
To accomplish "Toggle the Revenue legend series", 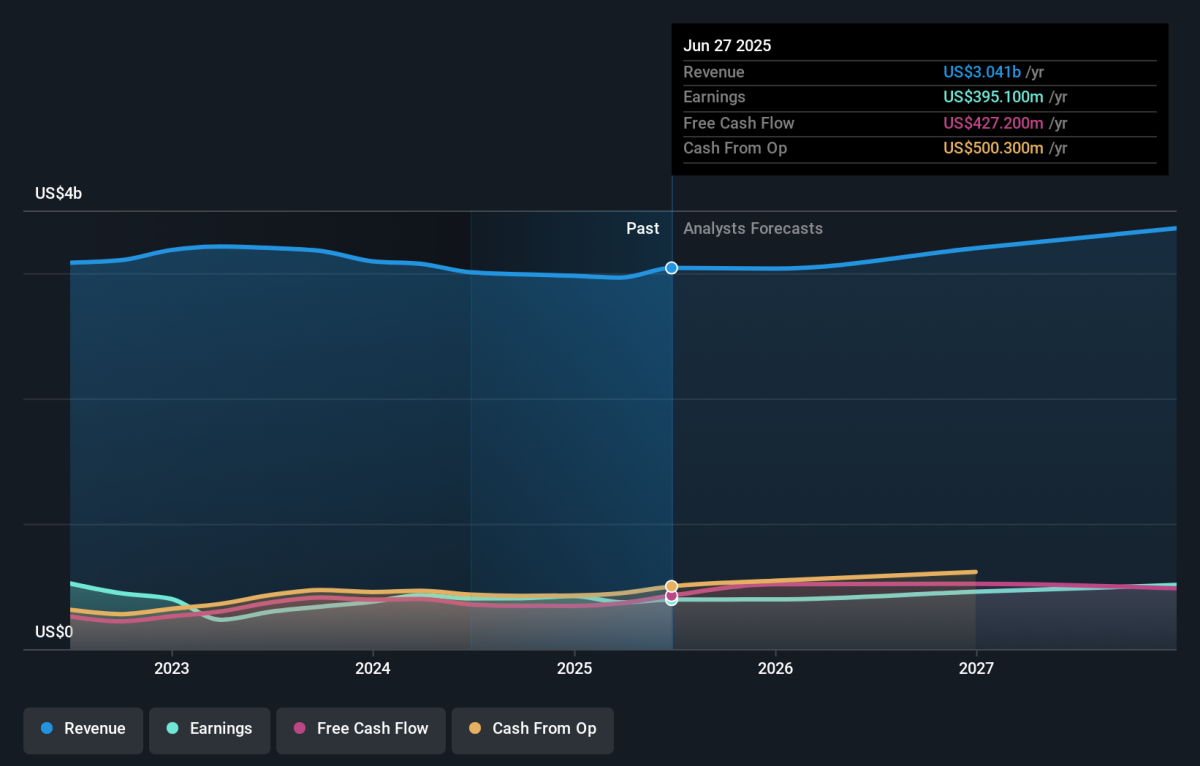I will pyautogui.click(x=83, y=729).
